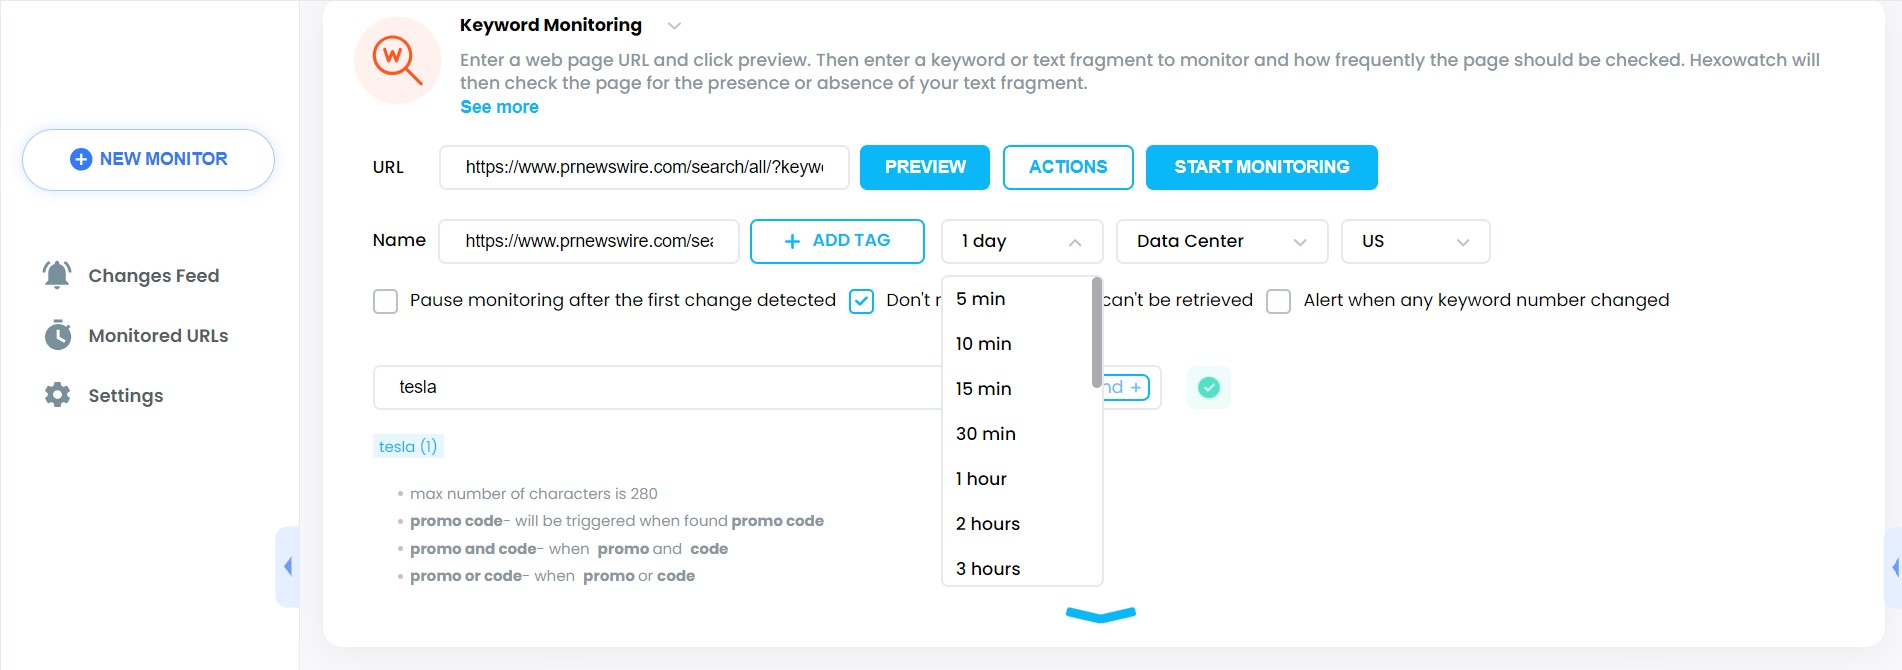The height and width of the screenshot is (670, 1902).
Task: Enable pause monitoring after first change detected
Action: click(x=385, y=300)
